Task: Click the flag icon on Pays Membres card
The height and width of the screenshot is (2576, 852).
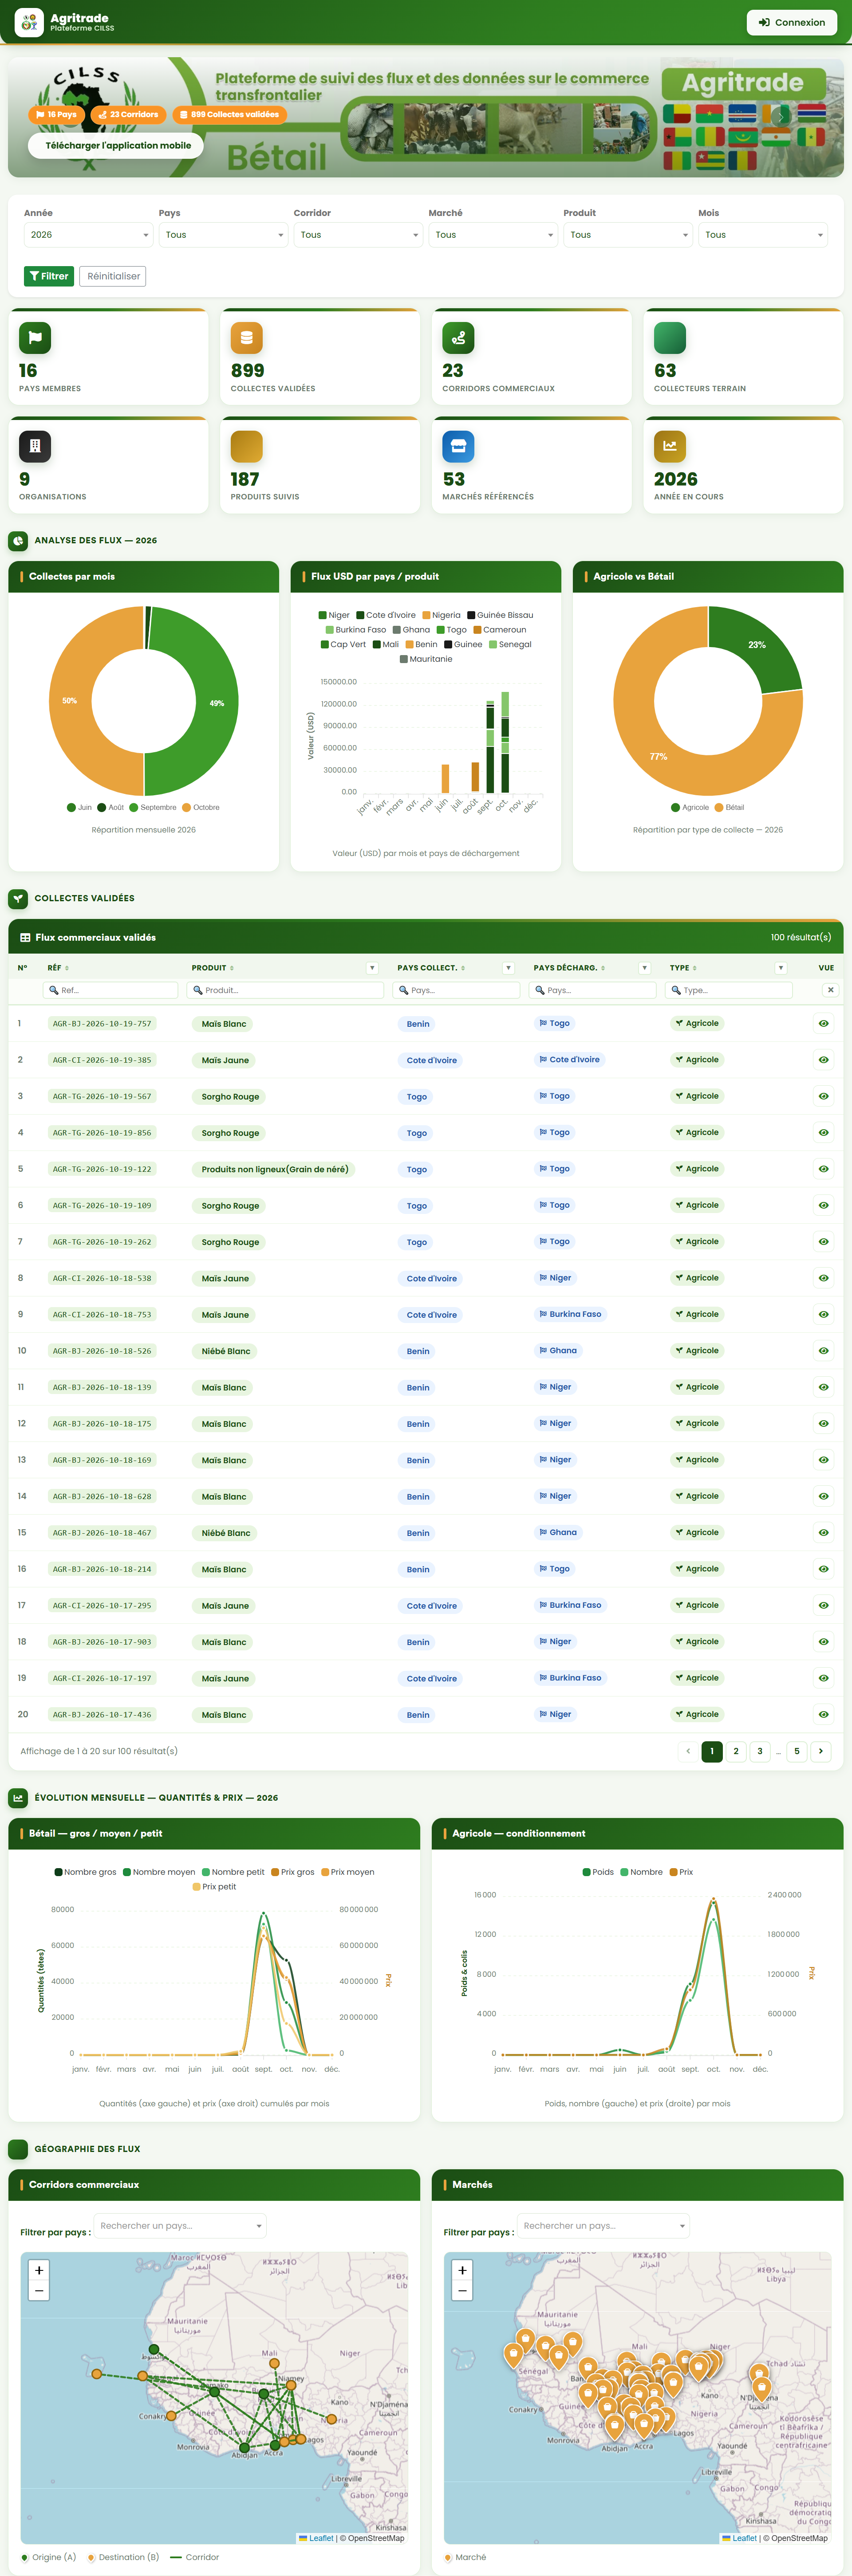Action: [35, 338]
